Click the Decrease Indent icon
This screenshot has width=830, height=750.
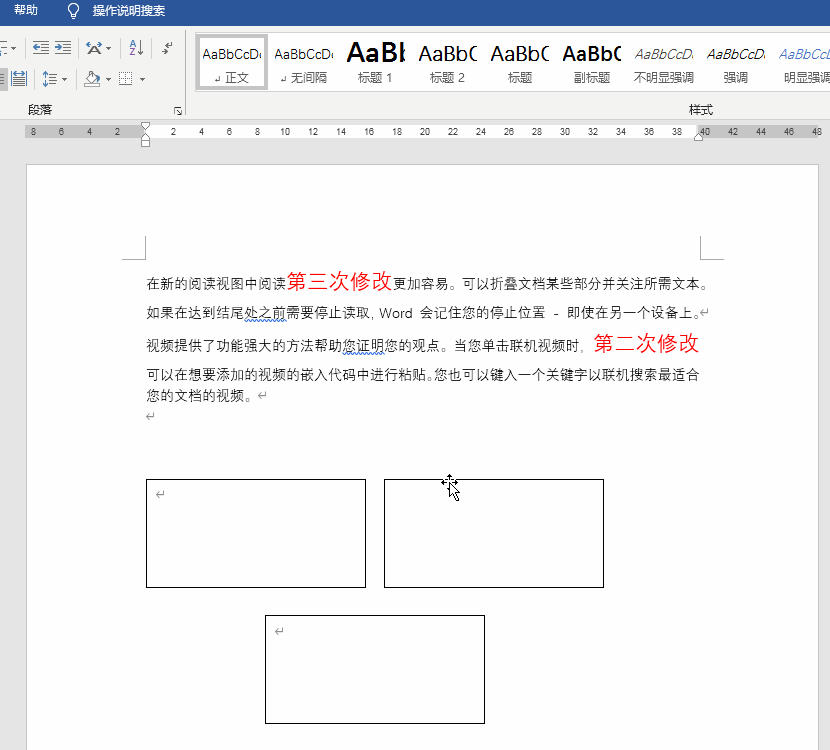coord(41,48)
